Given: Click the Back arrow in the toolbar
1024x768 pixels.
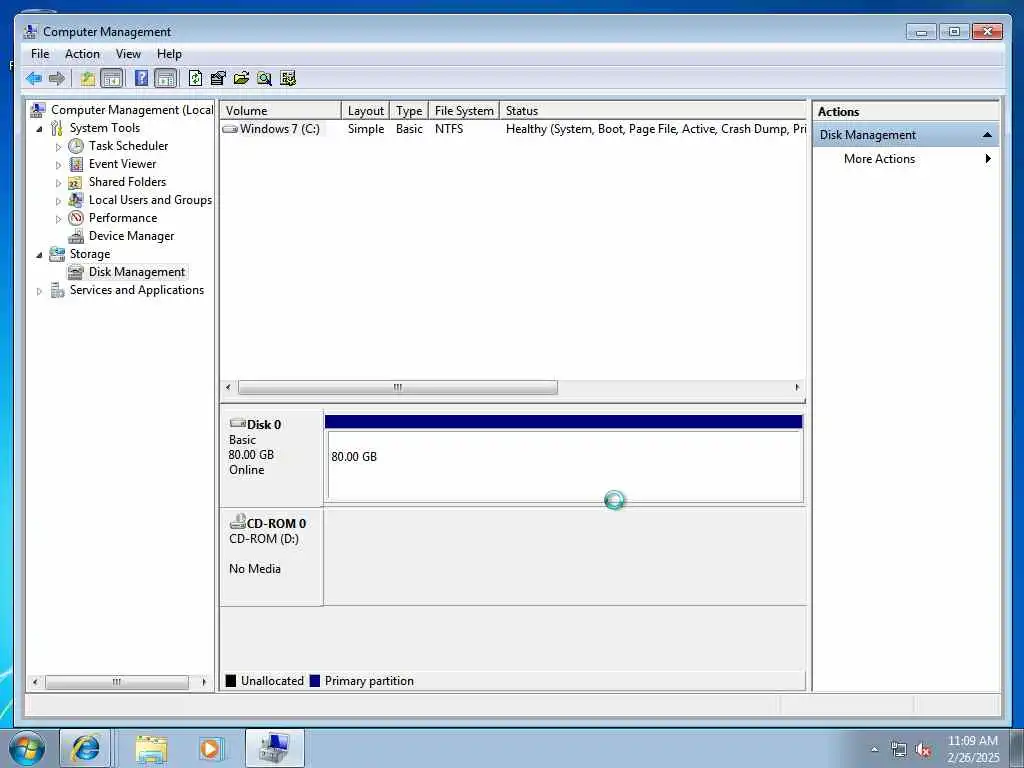Looking at the screenshot, I should (x=34, y=79).
